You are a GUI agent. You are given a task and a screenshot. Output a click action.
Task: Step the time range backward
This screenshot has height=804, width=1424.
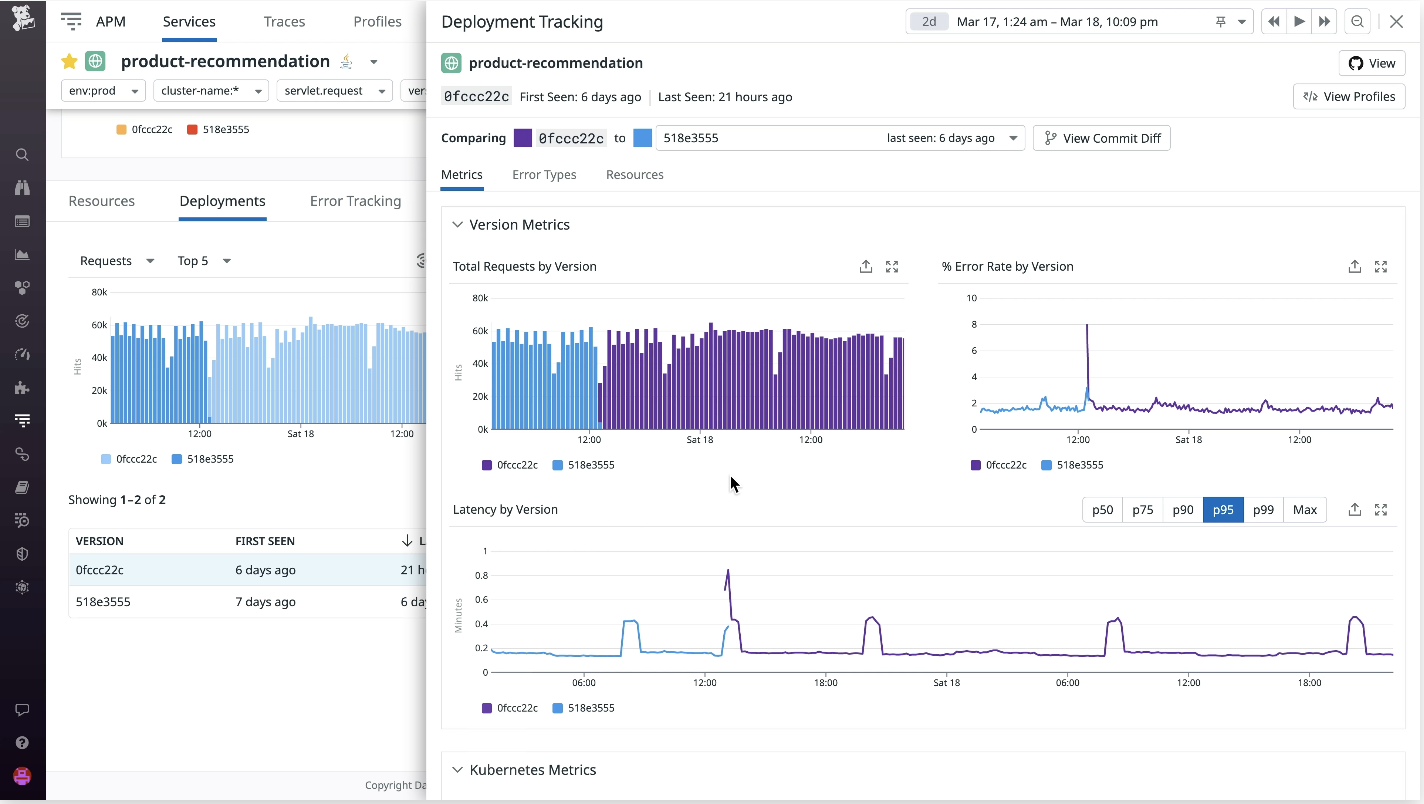pos(1273,21)
